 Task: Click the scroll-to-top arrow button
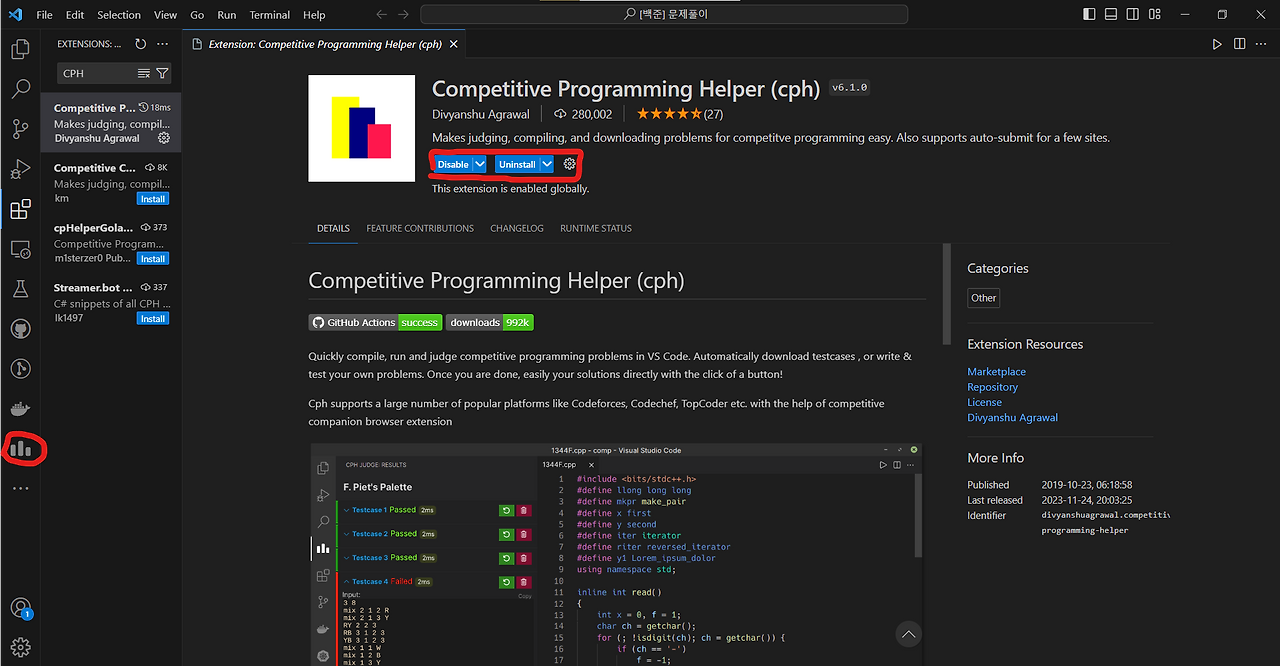pos(908,634)
